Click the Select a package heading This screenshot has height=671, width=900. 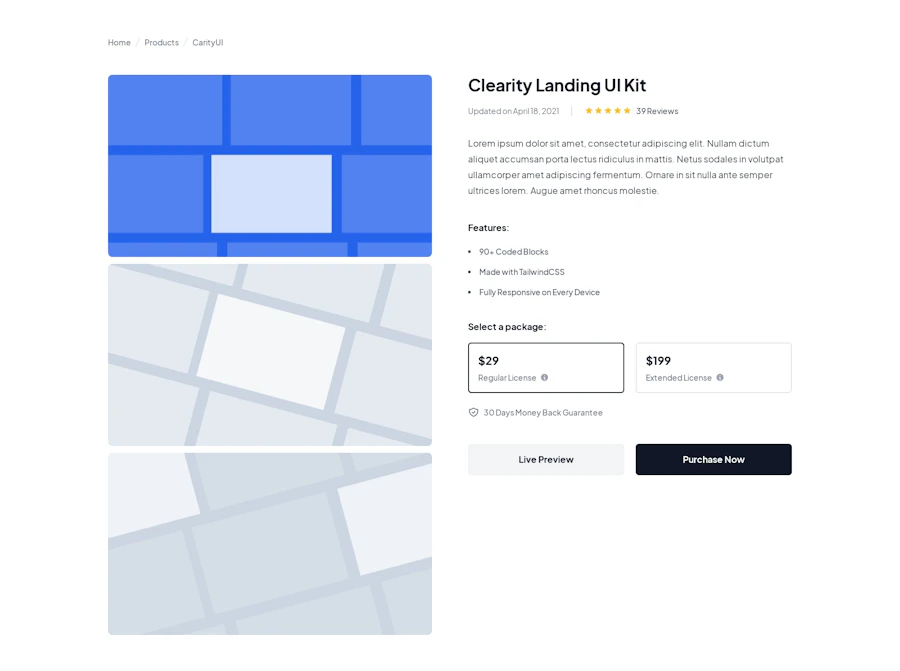(x=507, y=327)
